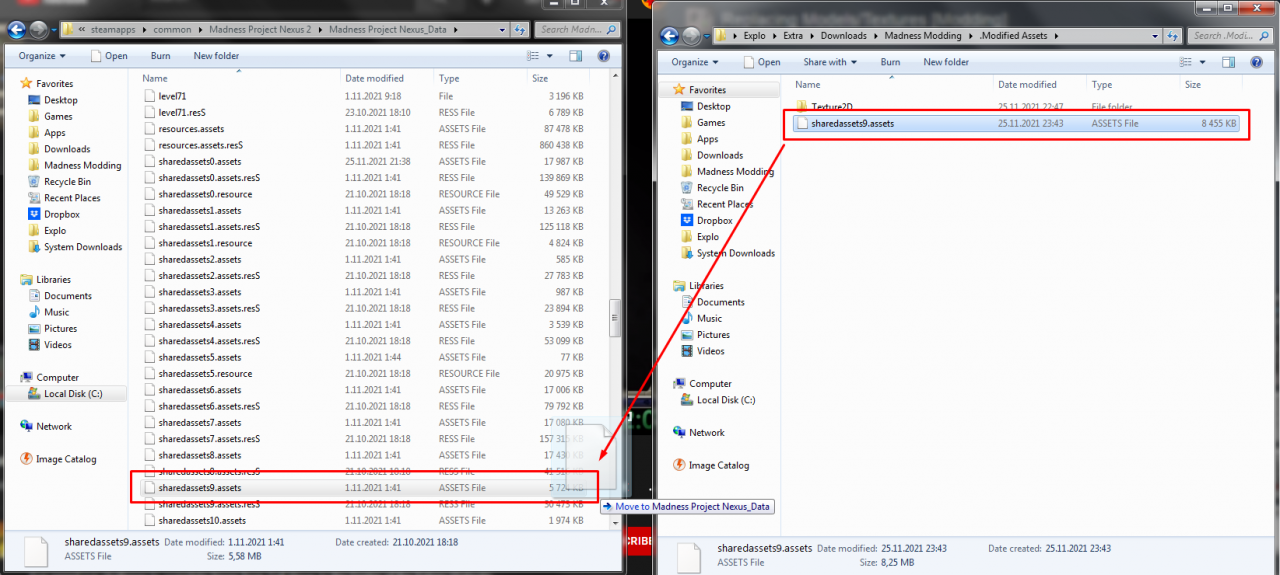The height and width of the screenshot is (575, 1280).
Task: Click the Back arrow in the Madness Project Nexus_Data window
Action: [16, 30]
